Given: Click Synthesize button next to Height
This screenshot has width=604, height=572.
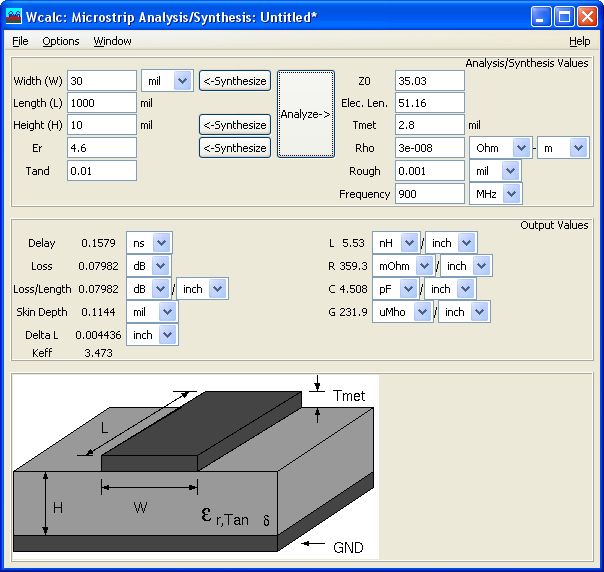Looking at the screenshot, I should point(235,125).
